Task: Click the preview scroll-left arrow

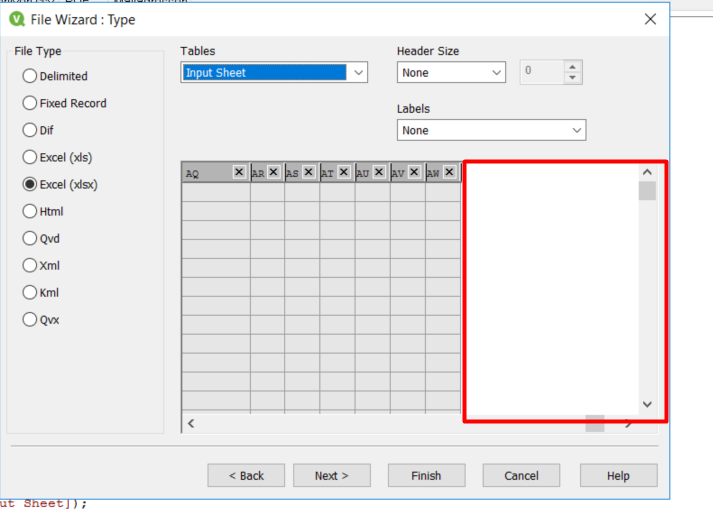Action: 191,423
